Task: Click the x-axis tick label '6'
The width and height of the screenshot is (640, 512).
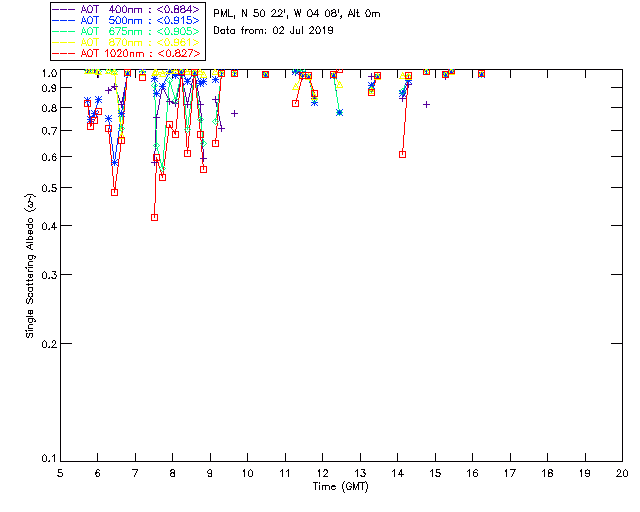Action: point(98,473)
